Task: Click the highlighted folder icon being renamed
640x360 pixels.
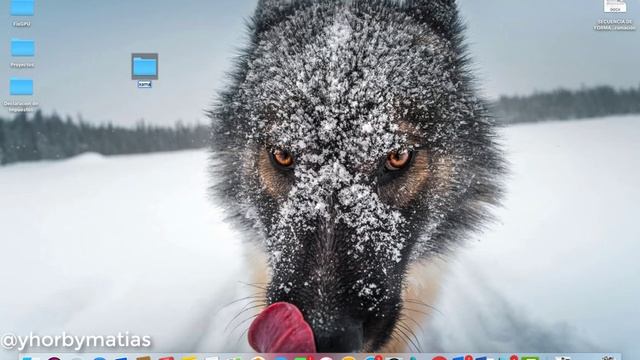Action: [144, 66]
